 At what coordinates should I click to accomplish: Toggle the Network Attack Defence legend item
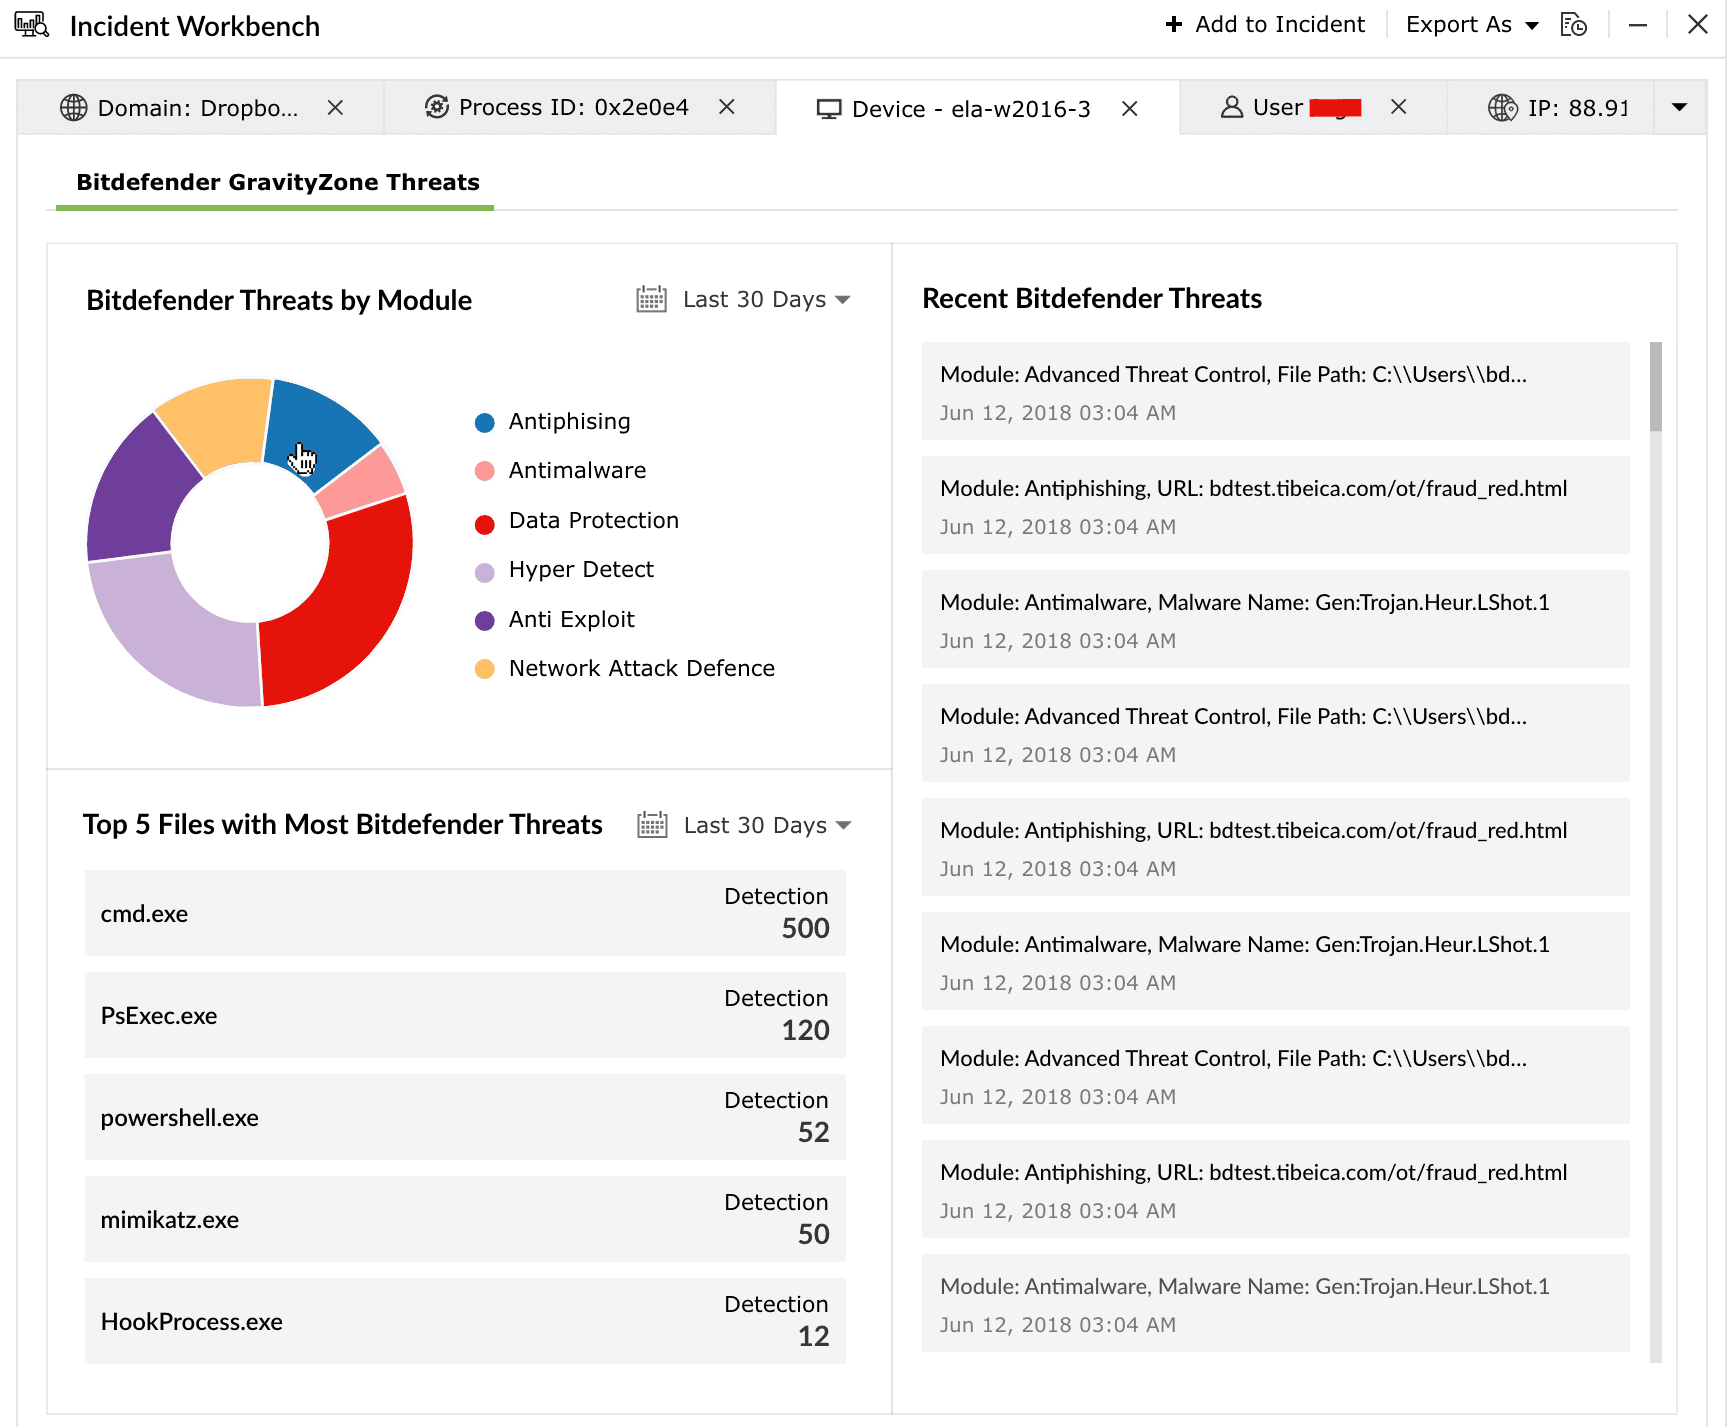tap(624, 669)
